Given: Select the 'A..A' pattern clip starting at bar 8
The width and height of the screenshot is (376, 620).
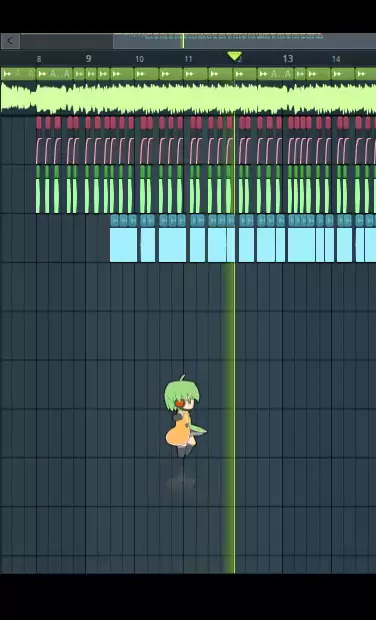Looking at the screenshot, I should pyautogui.click(x=55, y=74).
